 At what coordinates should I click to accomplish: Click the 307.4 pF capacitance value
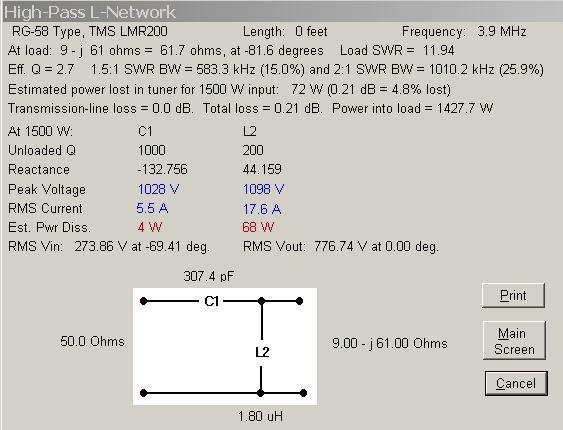[209, 276]
